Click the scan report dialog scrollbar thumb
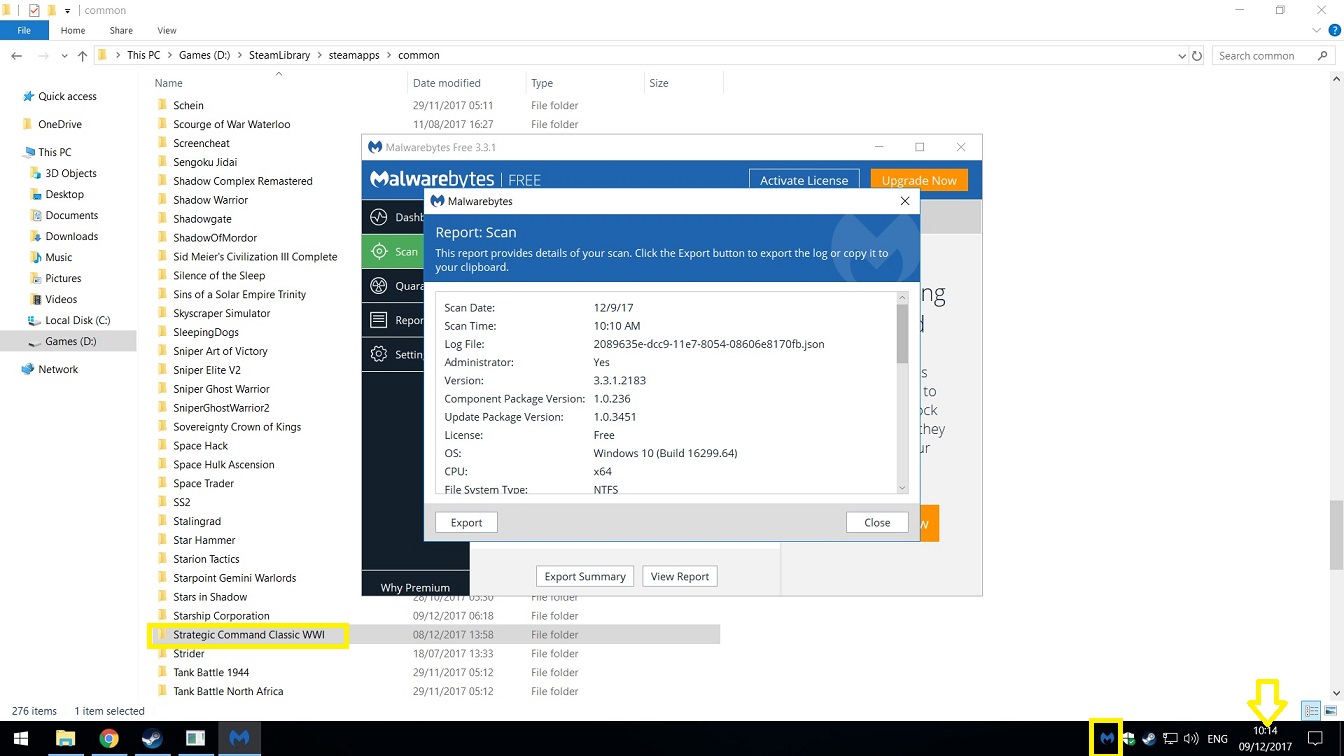1344x756 pixels. (902, 333)
